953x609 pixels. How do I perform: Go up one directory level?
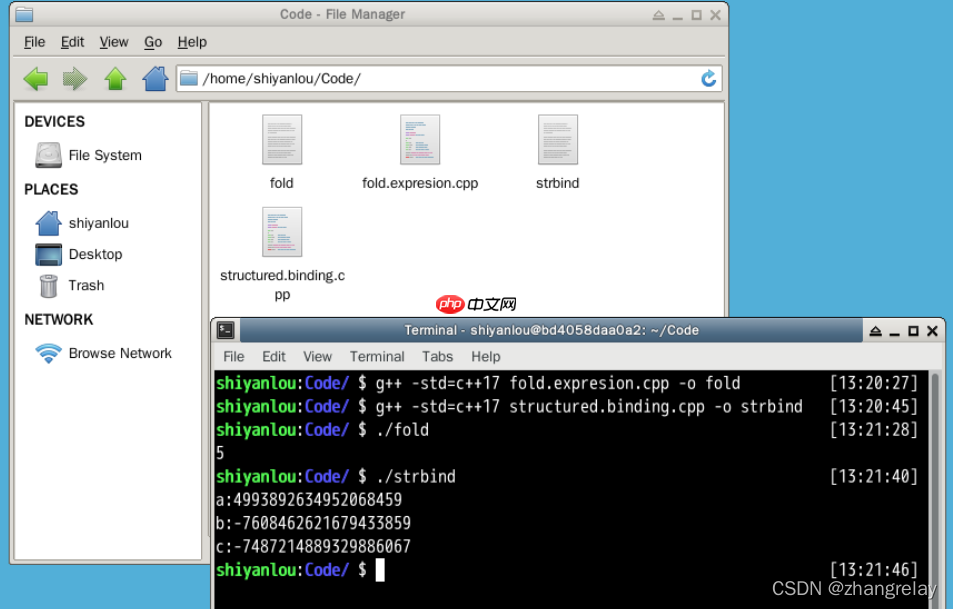114,78
